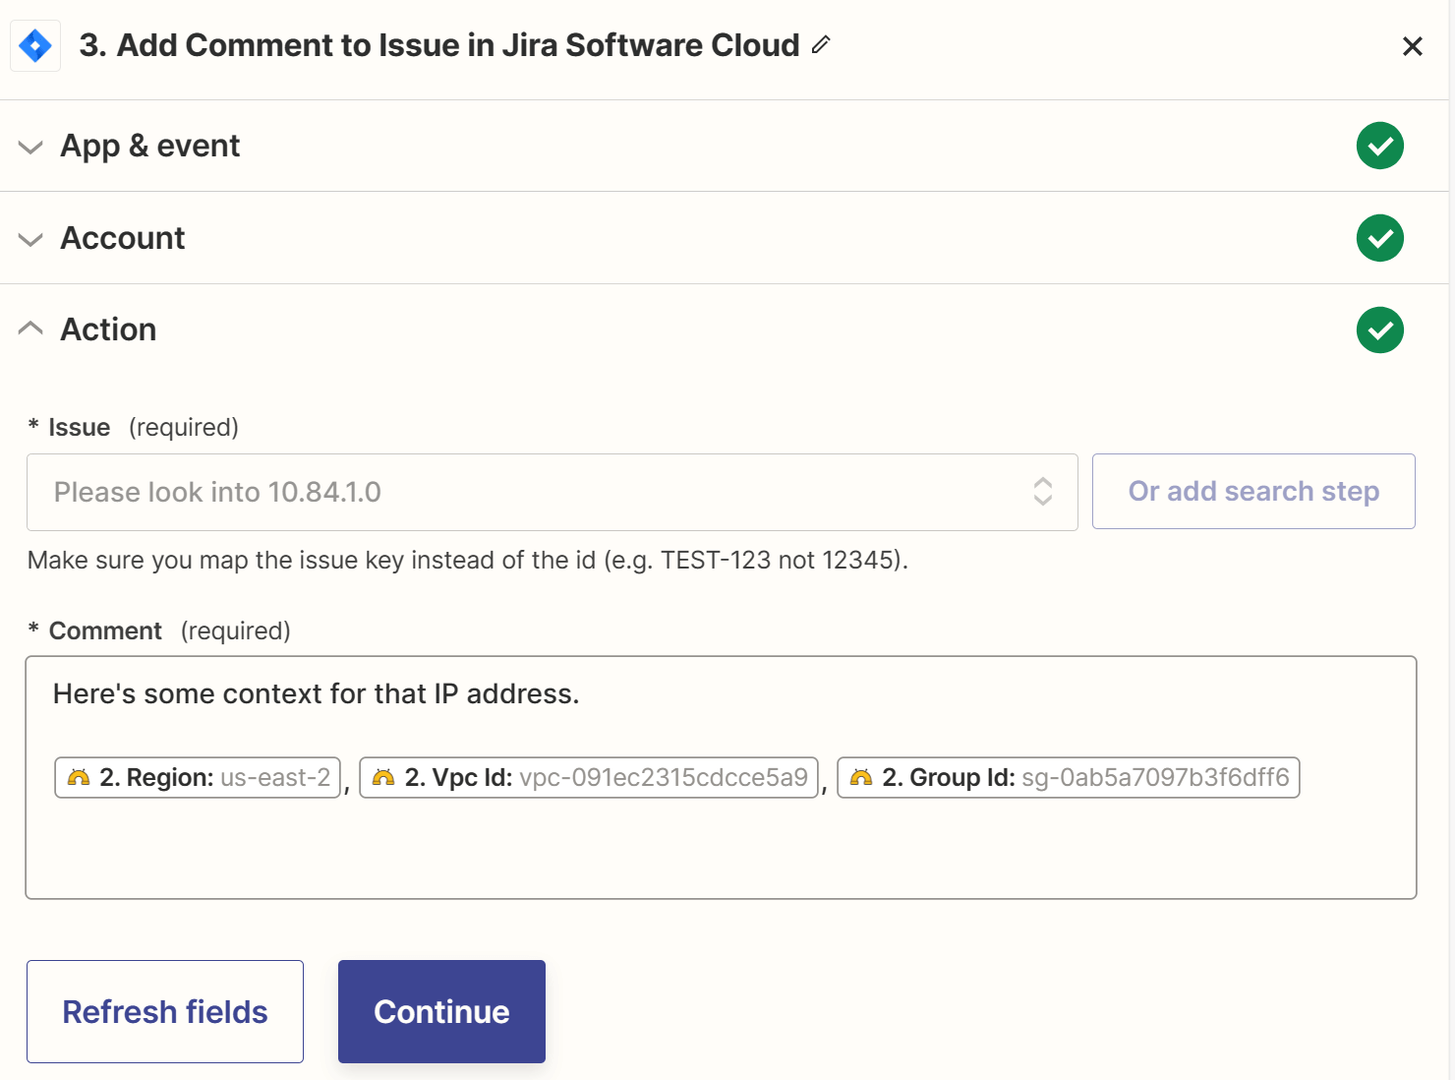Click the Jira Software Cloud app icon

coord(35,46)
